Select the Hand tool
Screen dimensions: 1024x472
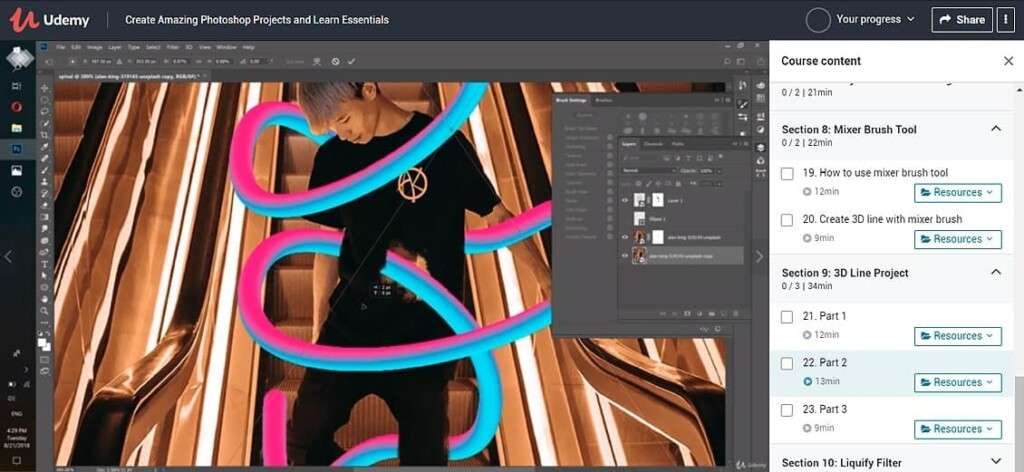click(44, 299)
